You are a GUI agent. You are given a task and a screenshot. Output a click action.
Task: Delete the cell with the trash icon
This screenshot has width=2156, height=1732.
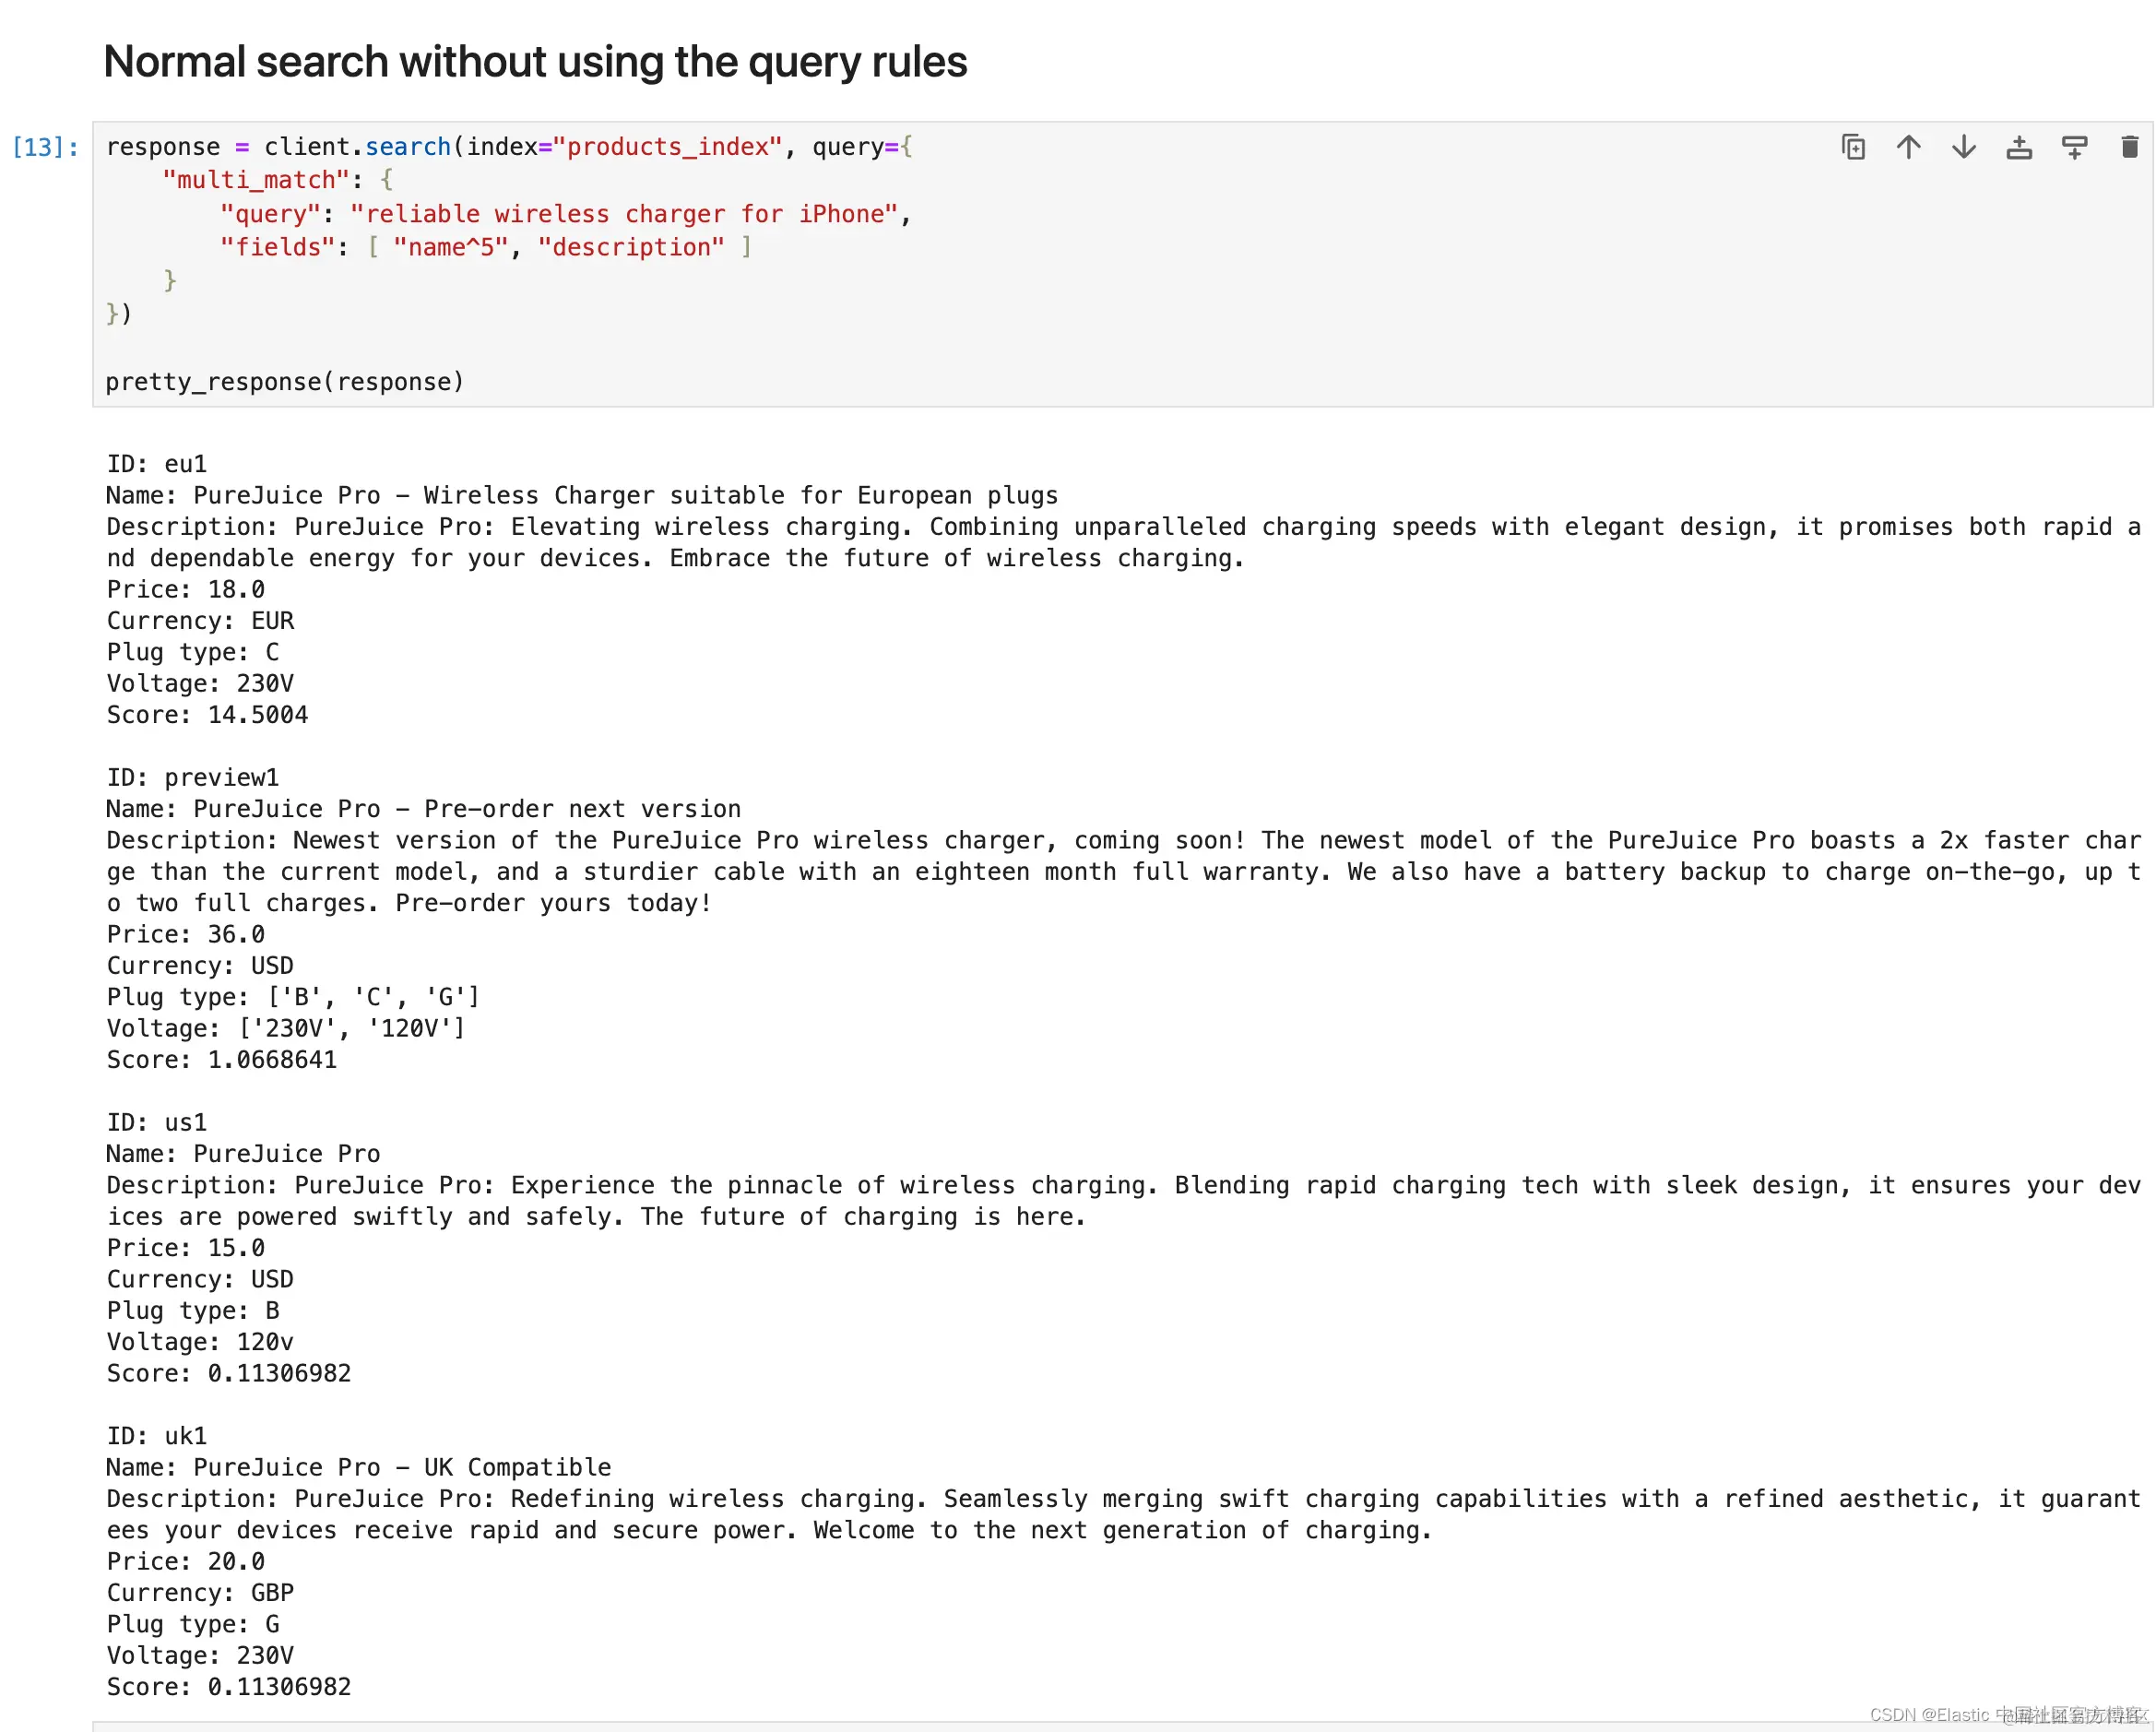tap(2129, 148)
